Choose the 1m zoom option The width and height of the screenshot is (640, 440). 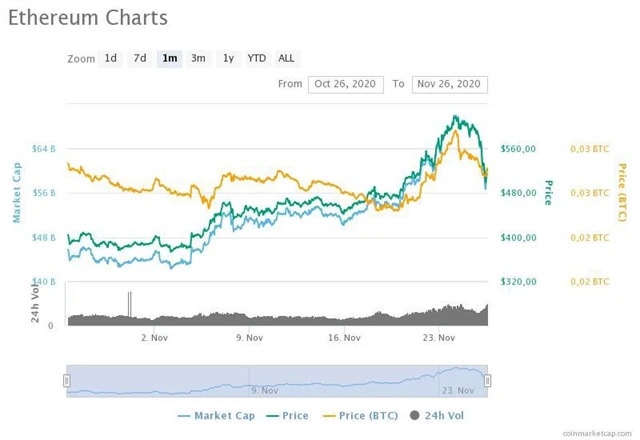pos(170,58)
